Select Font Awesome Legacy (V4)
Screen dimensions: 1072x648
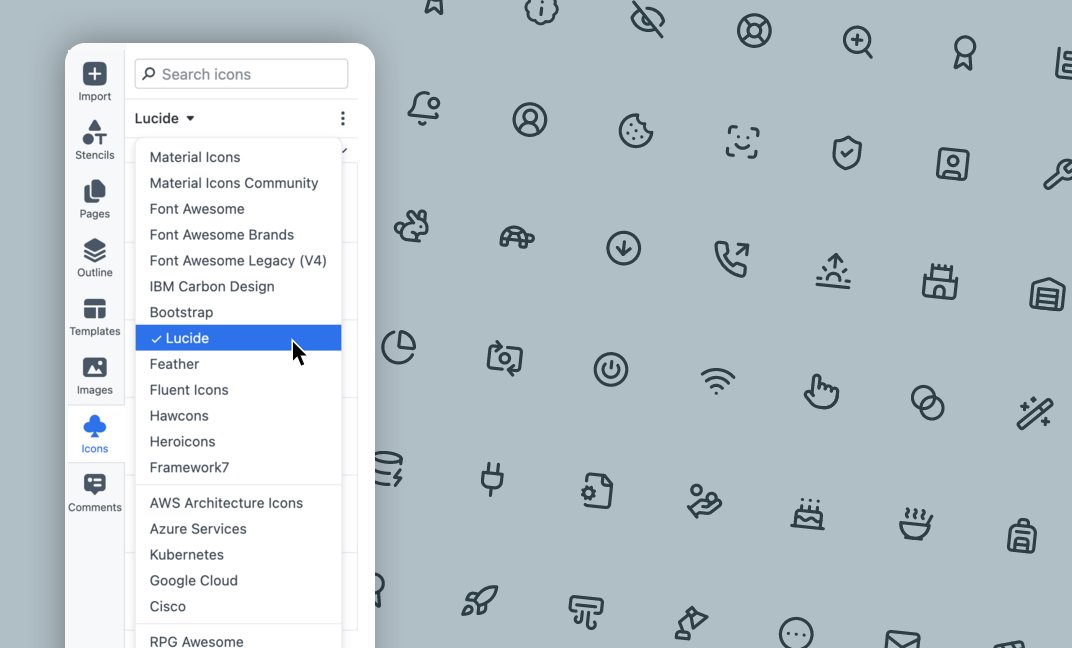[x=238, y=261]
